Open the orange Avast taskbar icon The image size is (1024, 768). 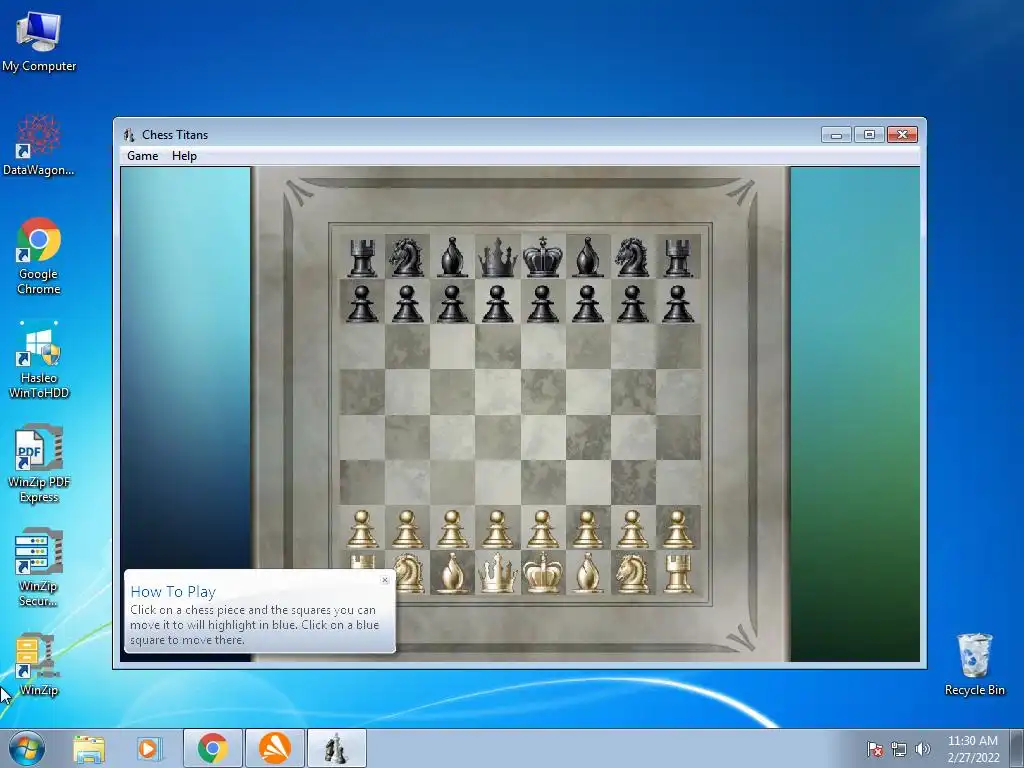pos(275,748)
